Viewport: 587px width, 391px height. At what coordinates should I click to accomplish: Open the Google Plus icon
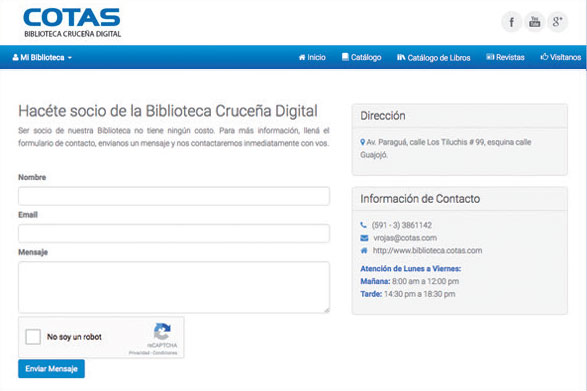tap(557, 22)
